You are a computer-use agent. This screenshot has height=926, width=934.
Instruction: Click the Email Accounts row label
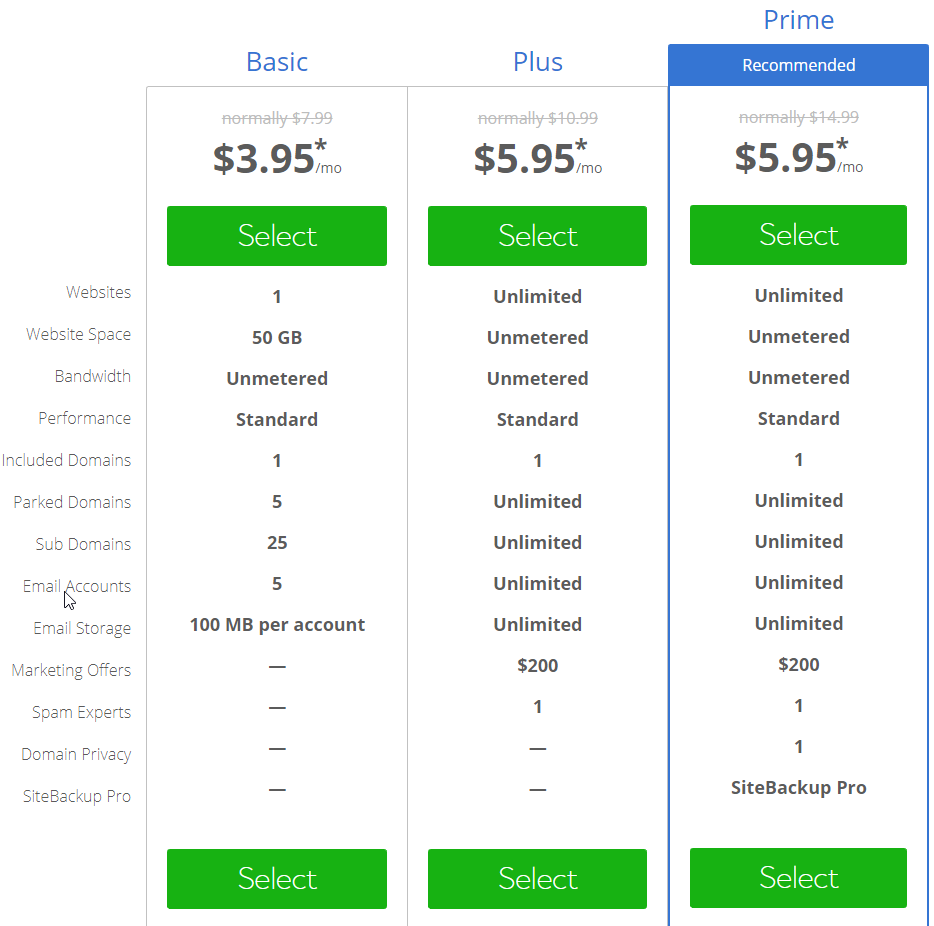77,587
